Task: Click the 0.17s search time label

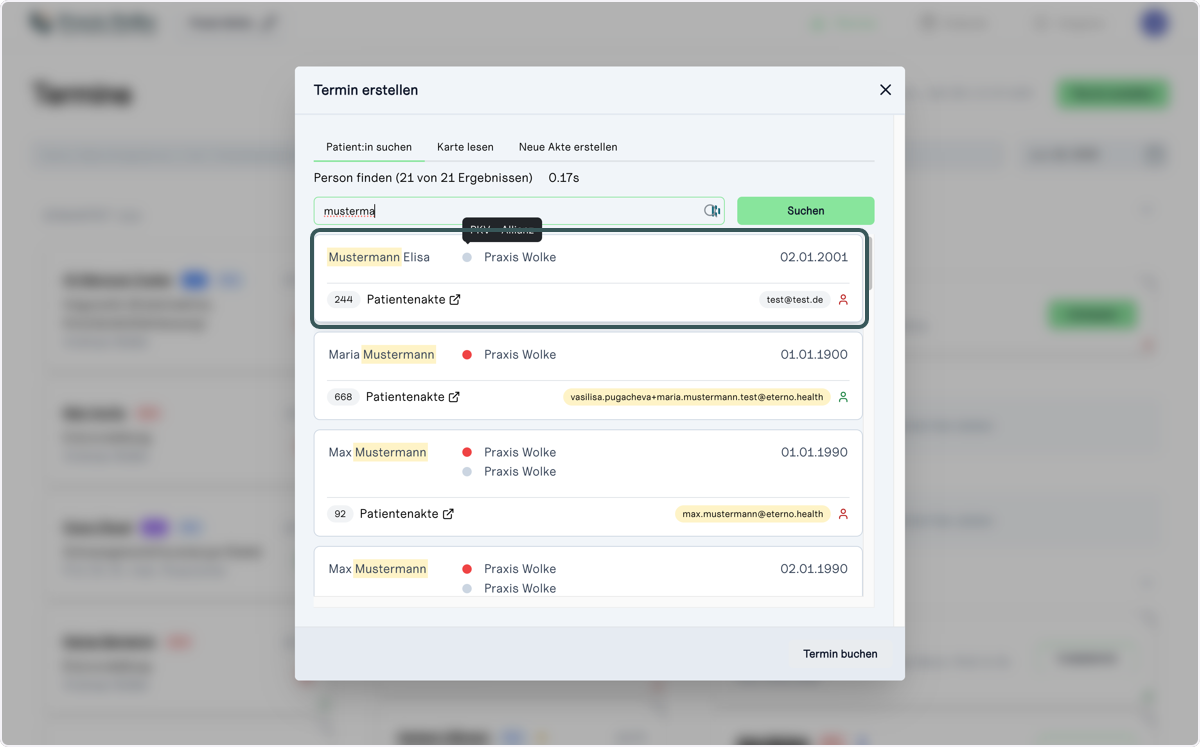Action: 564,178
